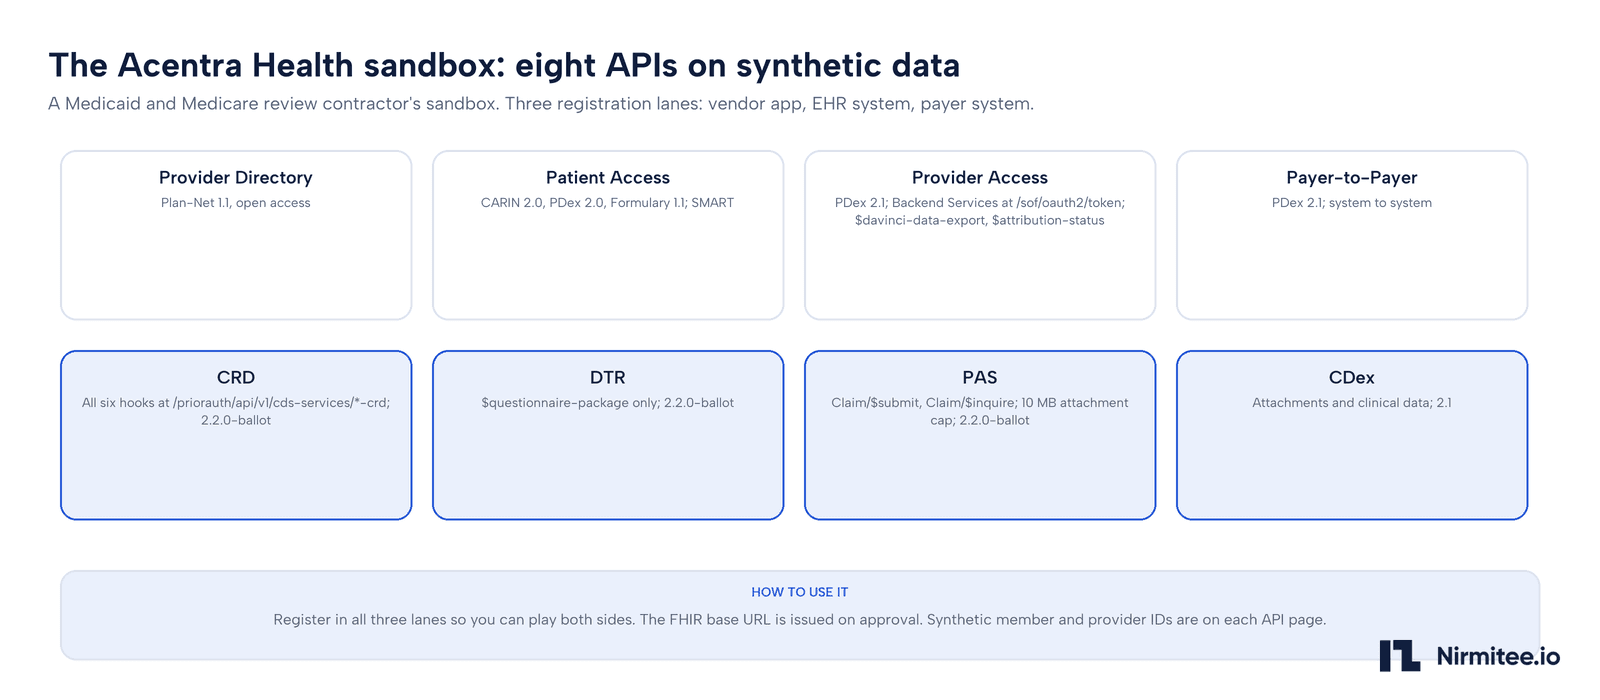Click 'CARIN 2.0, PDex 2.0, Formulary 1.1; SMART' text
This screenshot has height=700, width=1600.
(608, 203)
